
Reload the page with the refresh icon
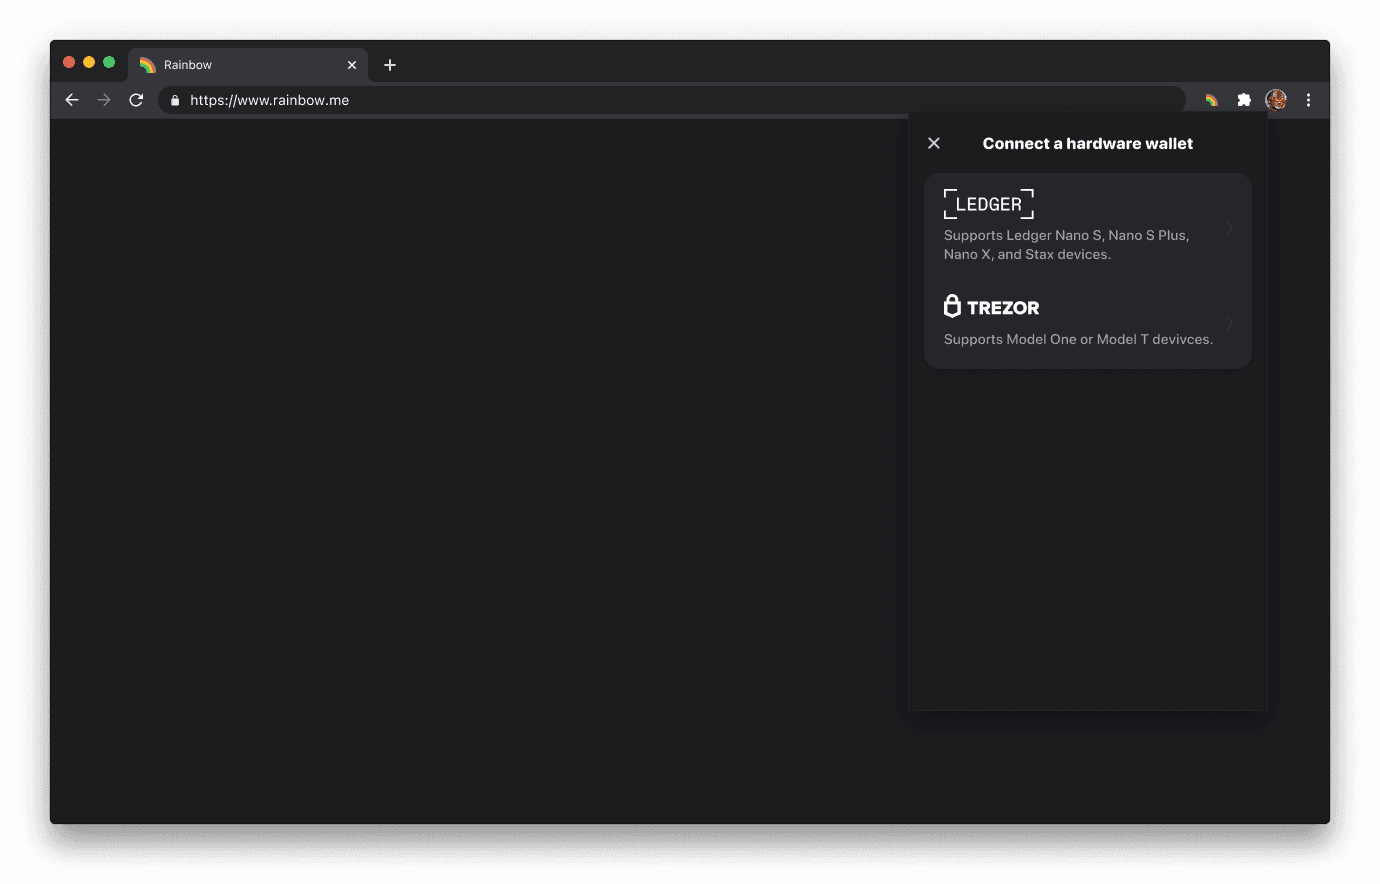[x=136, y=100]
